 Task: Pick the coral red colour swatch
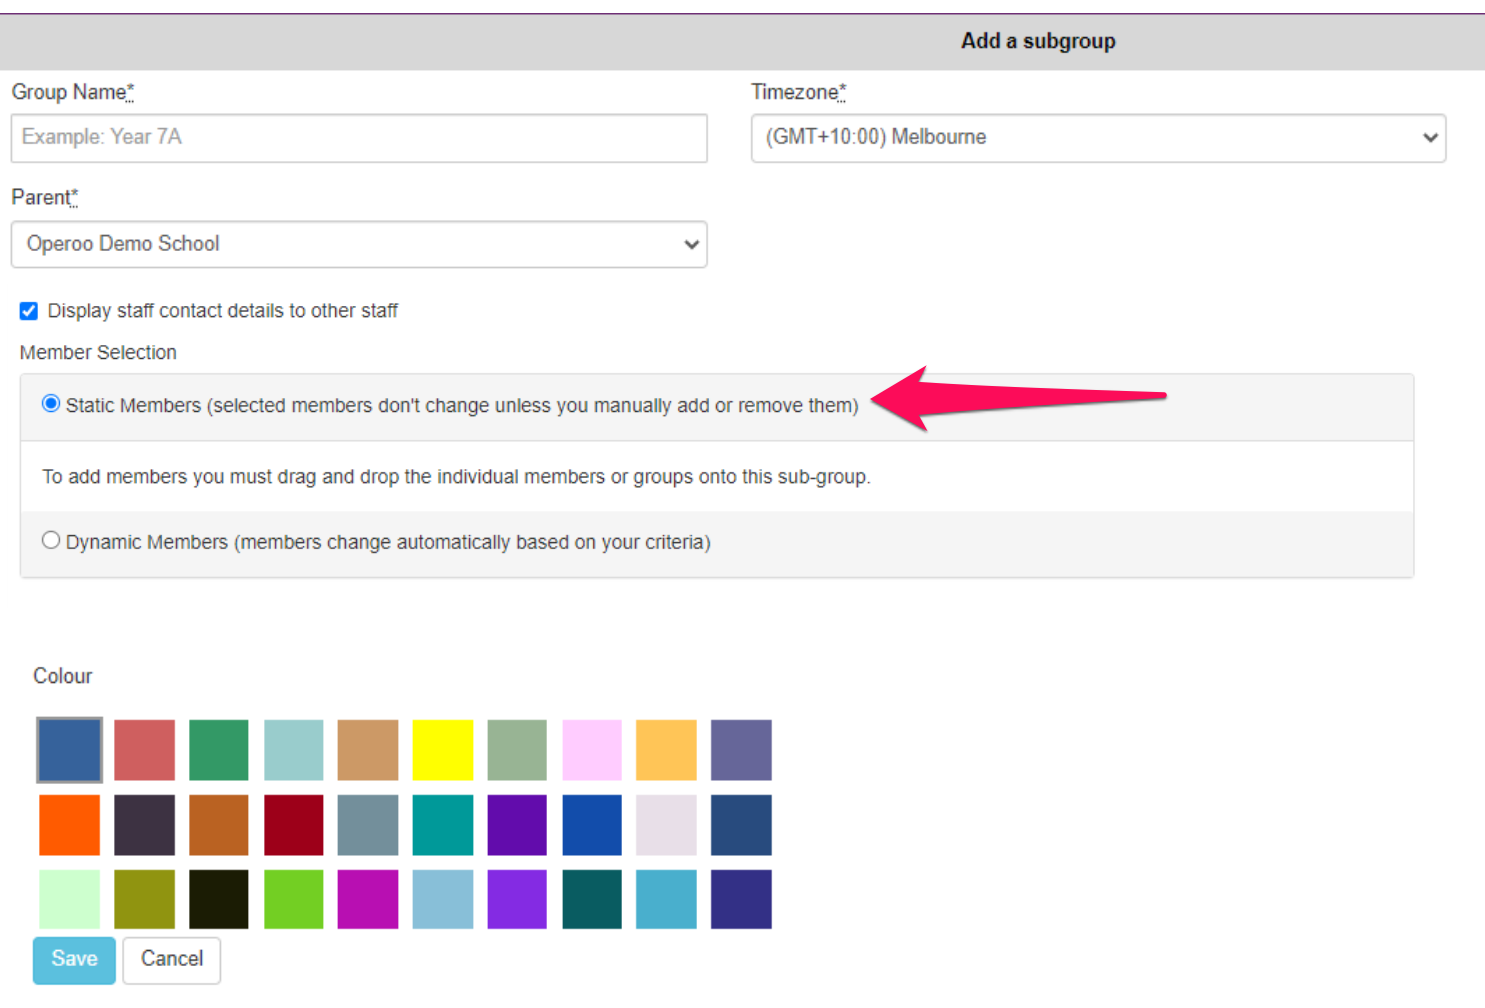tap(145, 750)
